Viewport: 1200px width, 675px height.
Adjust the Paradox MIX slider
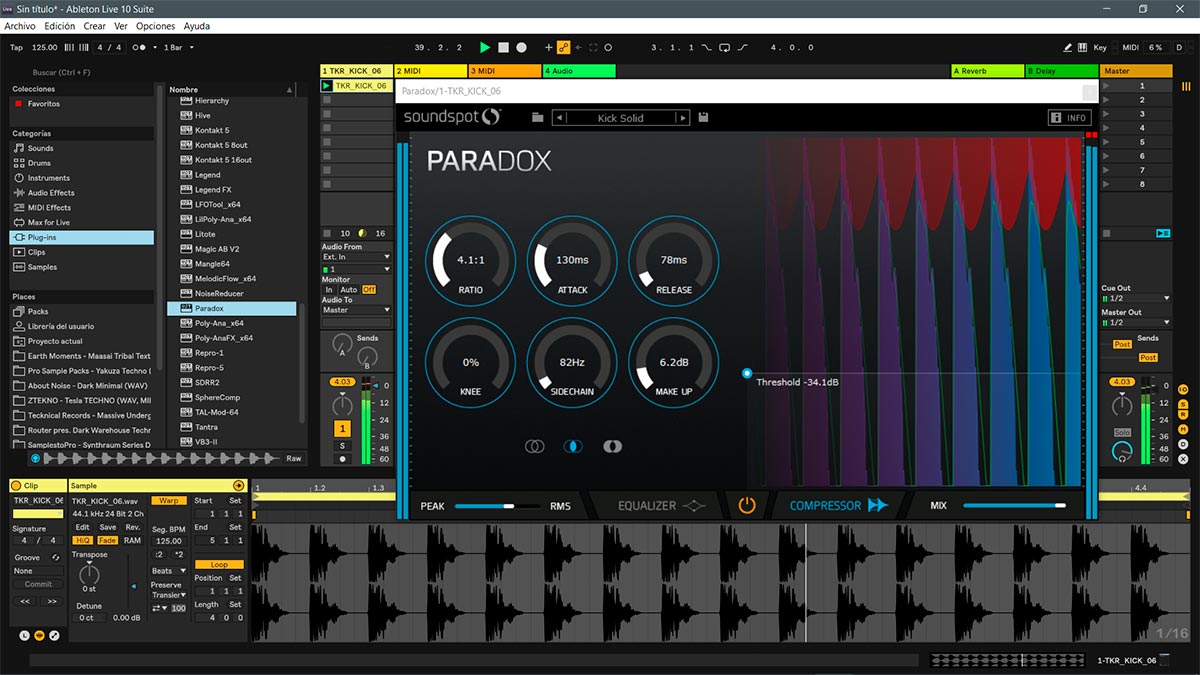pyautogui.click(x=1014, y=506)
